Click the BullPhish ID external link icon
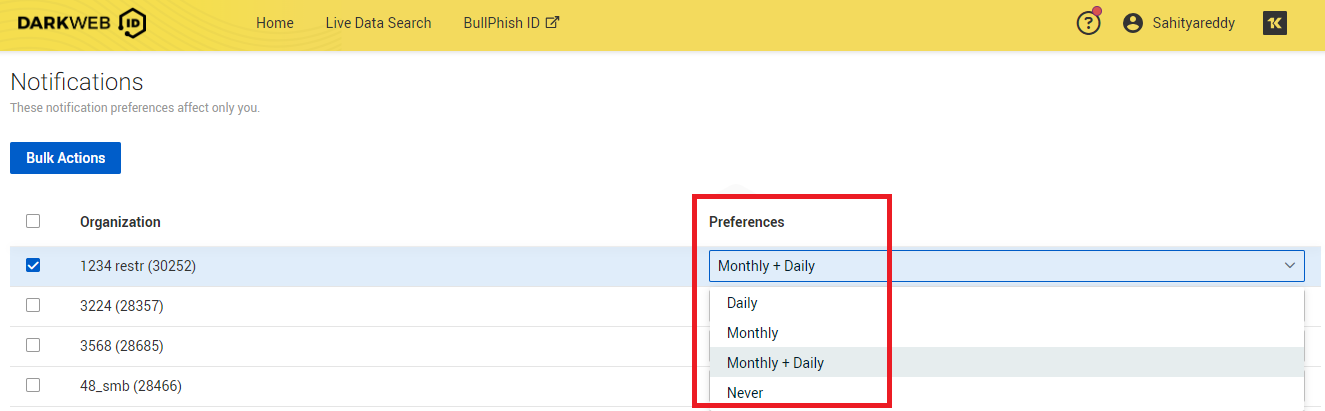1325x411 pixels. (552, 22)
